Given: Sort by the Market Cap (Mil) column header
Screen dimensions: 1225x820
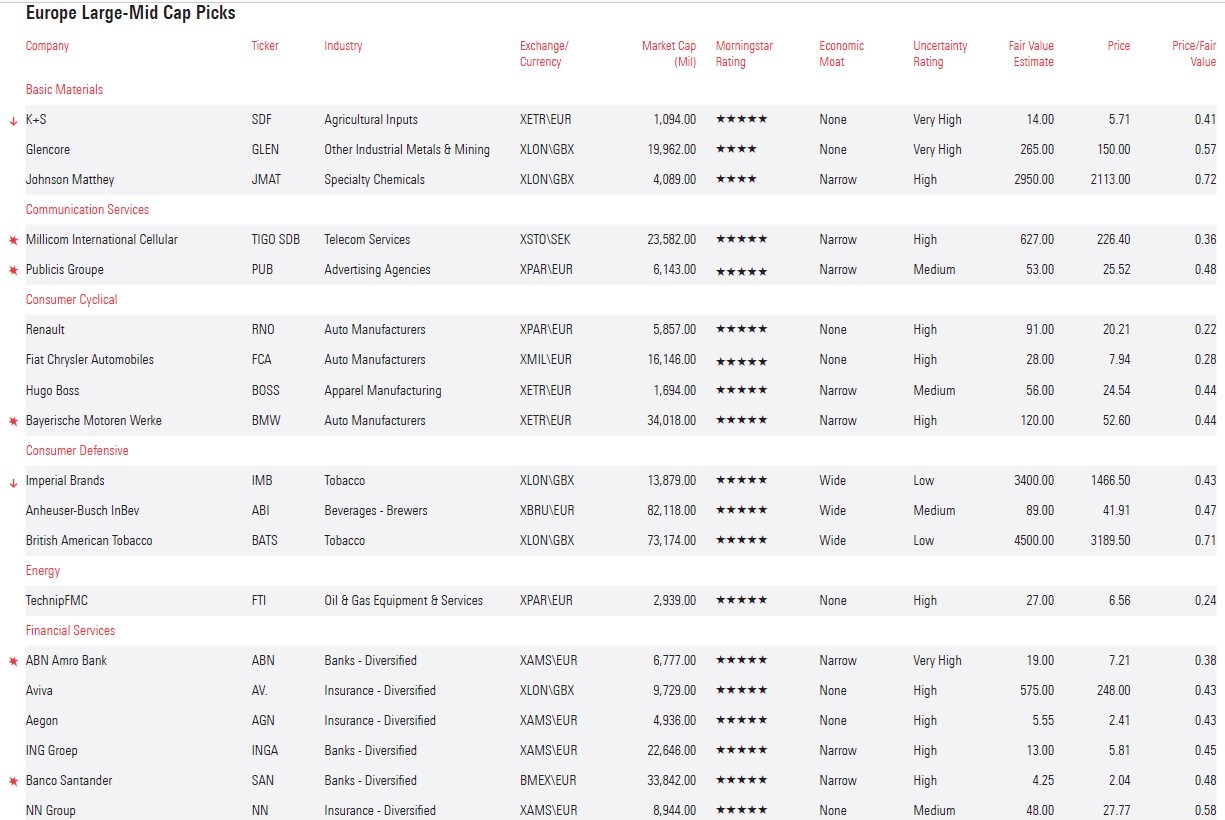Looking at the screenshot, I should (x=669, y=54).
